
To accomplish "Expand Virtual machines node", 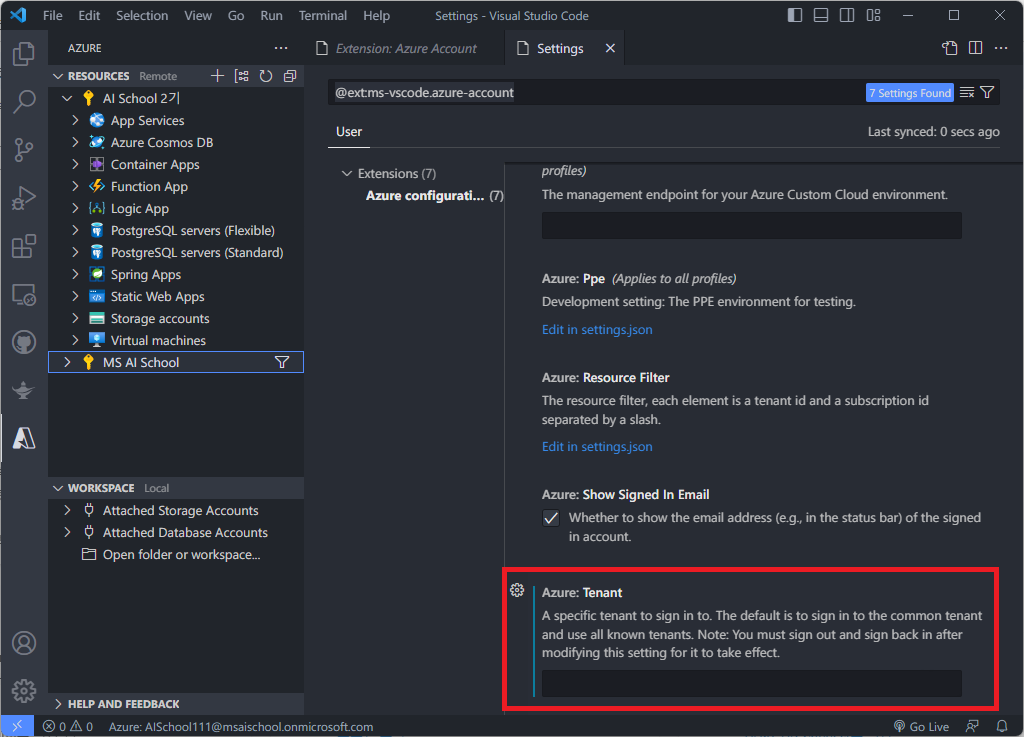I will [x=75, y=340].
